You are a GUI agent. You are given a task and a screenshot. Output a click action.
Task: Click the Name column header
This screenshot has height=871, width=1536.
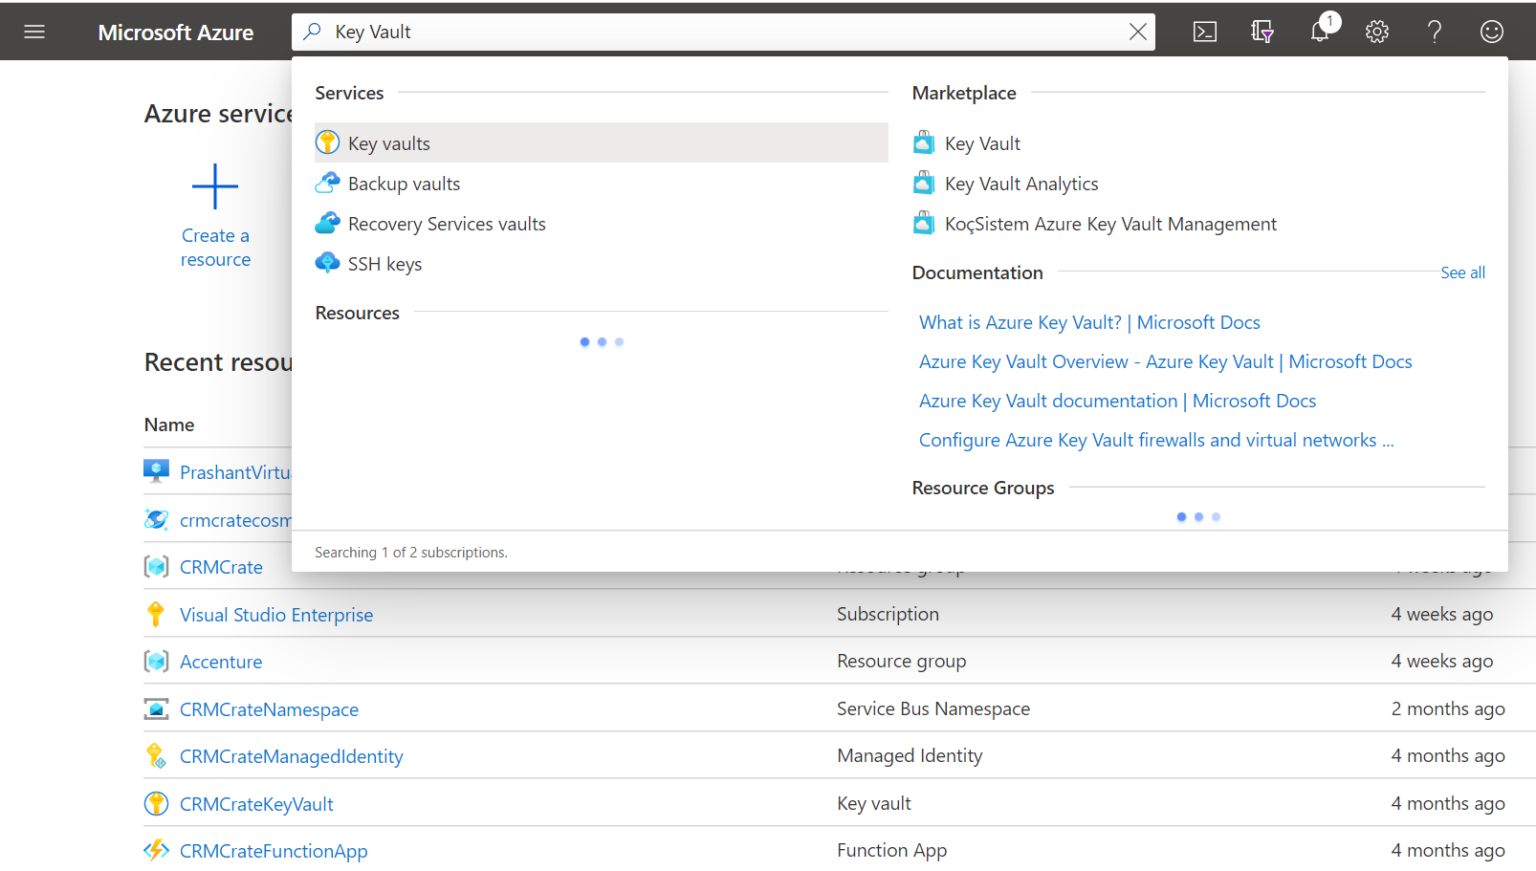coord(169,424)
